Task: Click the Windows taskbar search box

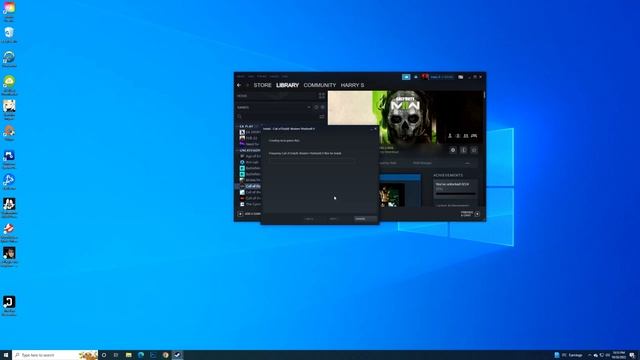Action: (55, 355)
